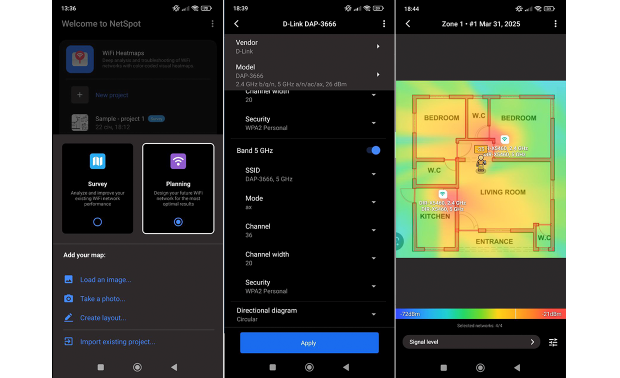This screenshot has width=620, height=378.
Task: Tap Android back triangle on NetSpot welcome screen
Action: 174,367
